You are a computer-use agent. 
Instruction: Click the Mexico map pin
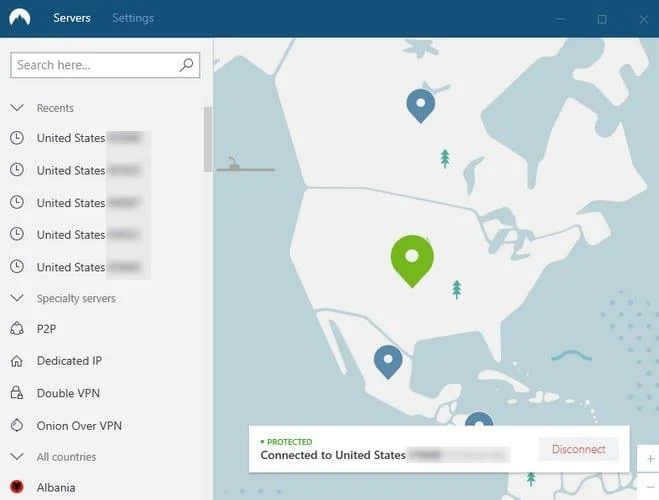point(388,362)
